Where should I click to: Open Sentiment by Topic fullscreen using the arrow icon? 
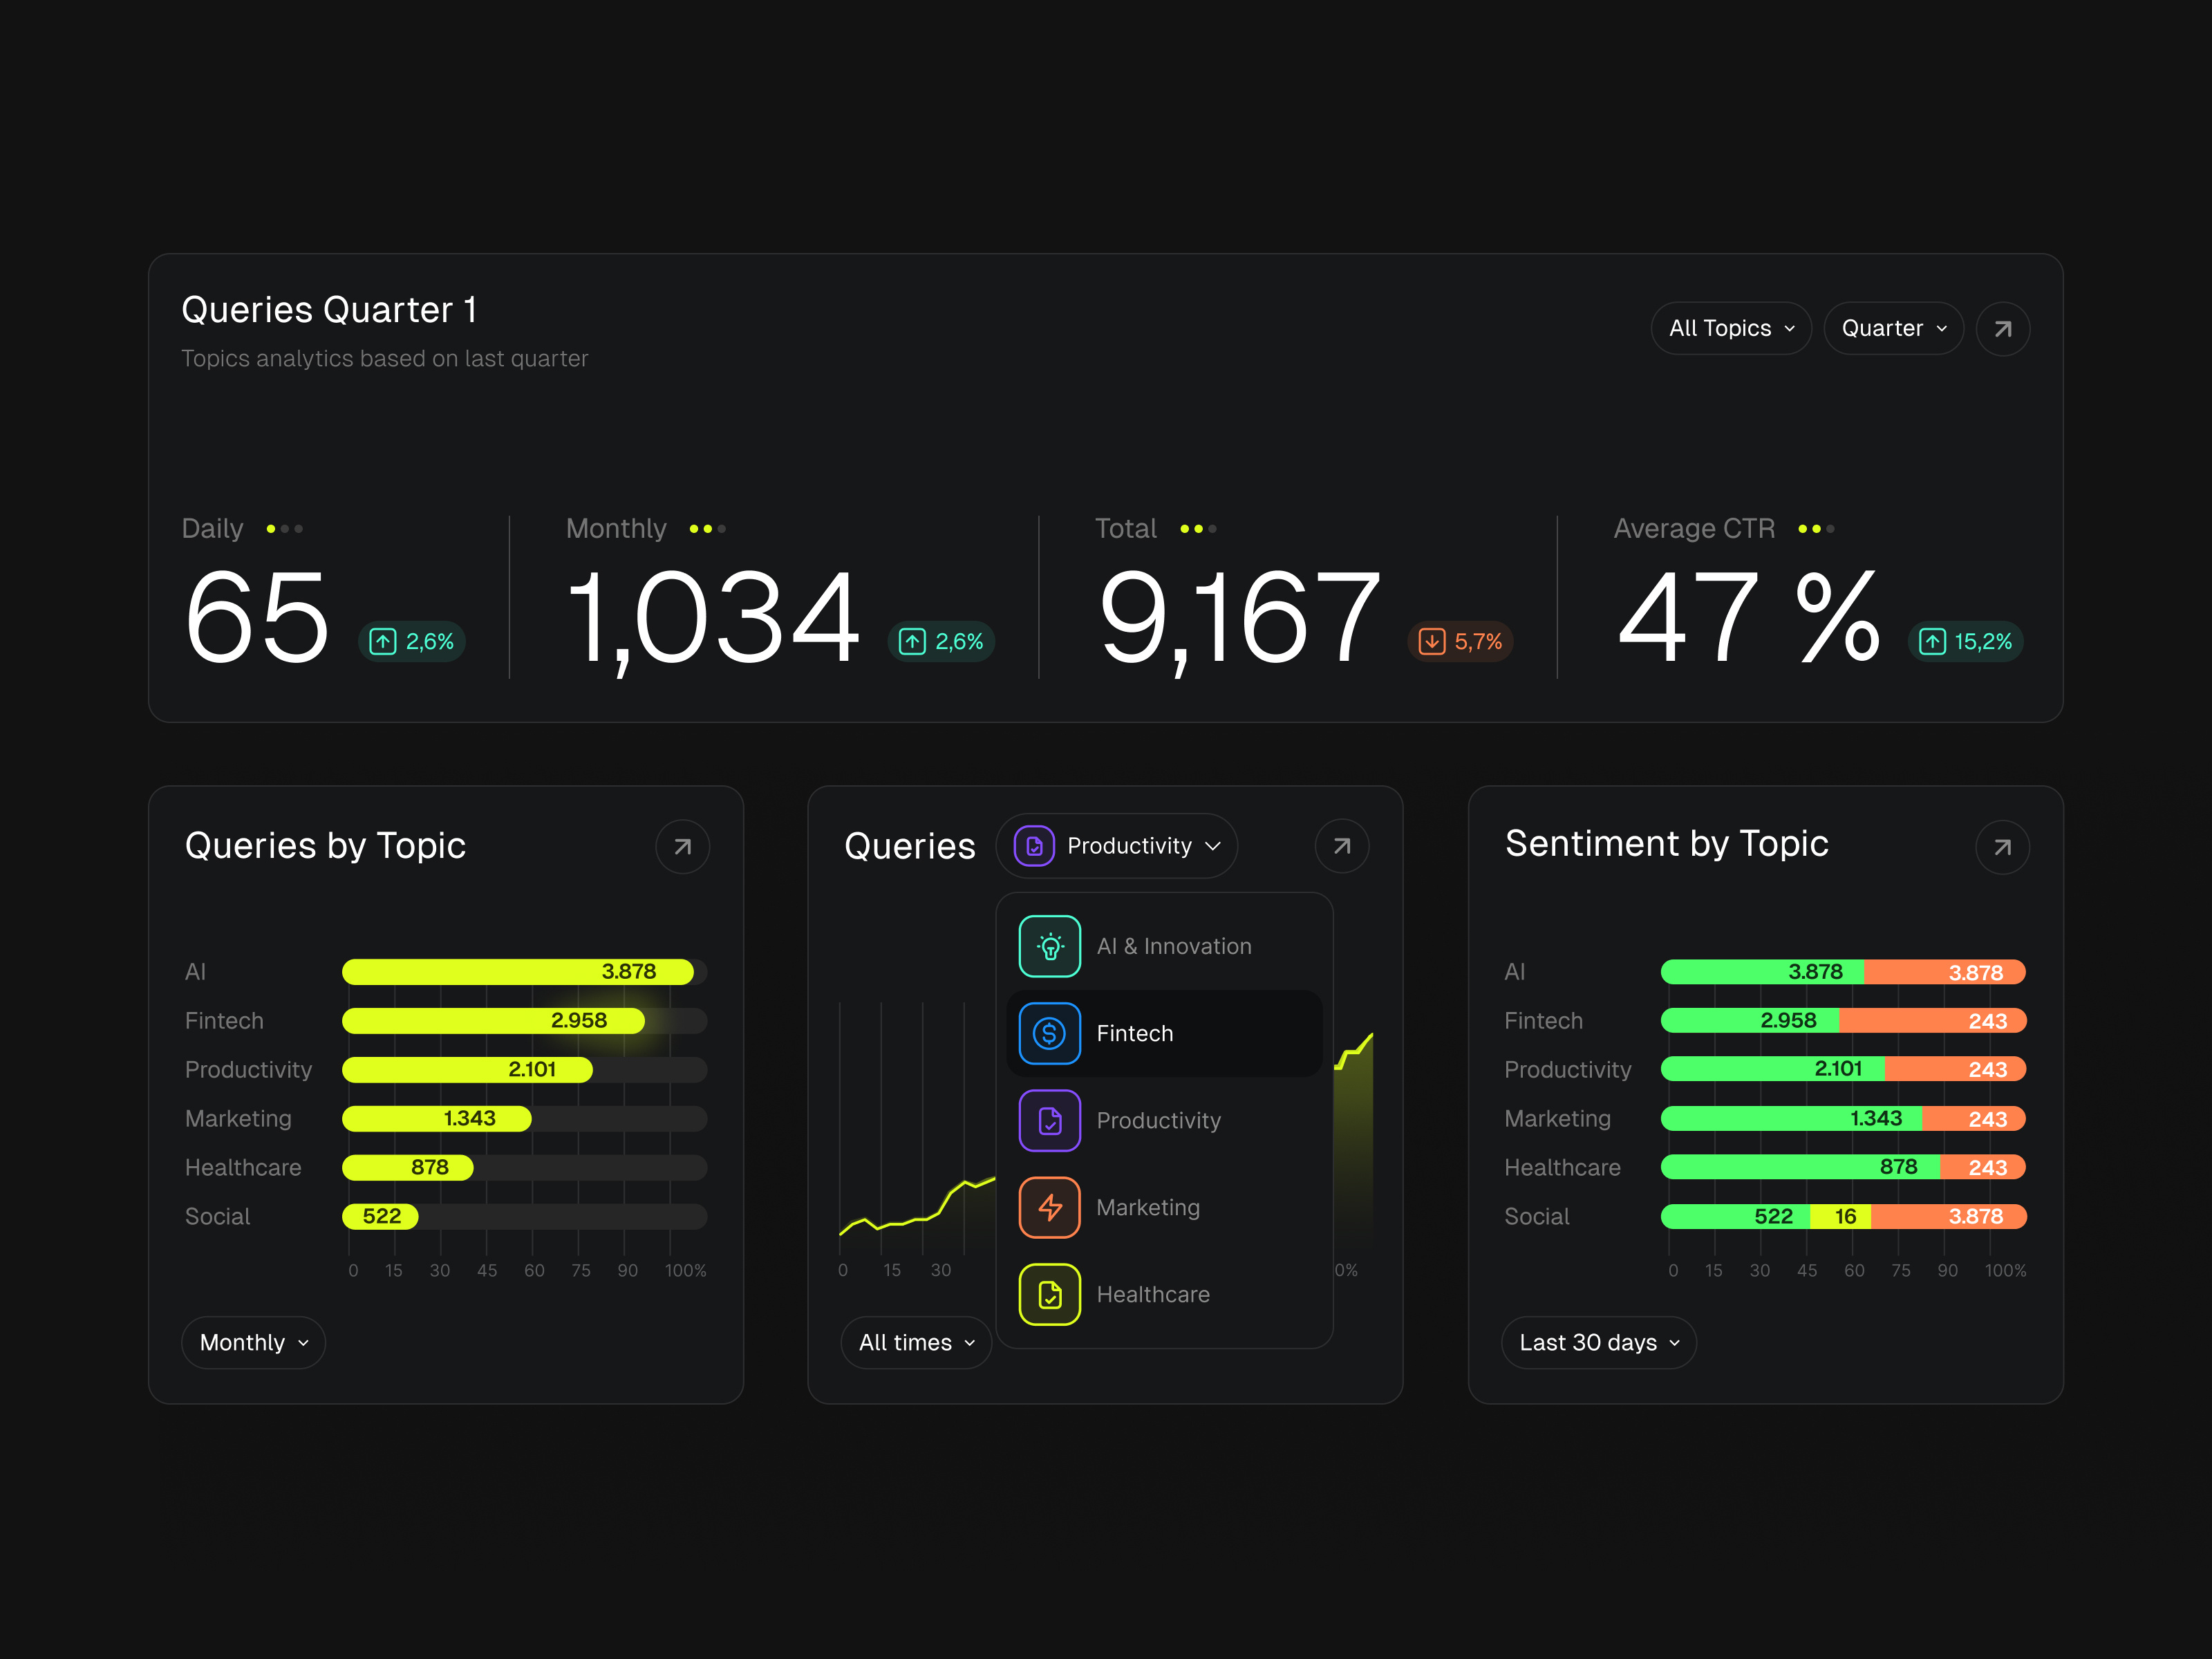coord(2002,846)
